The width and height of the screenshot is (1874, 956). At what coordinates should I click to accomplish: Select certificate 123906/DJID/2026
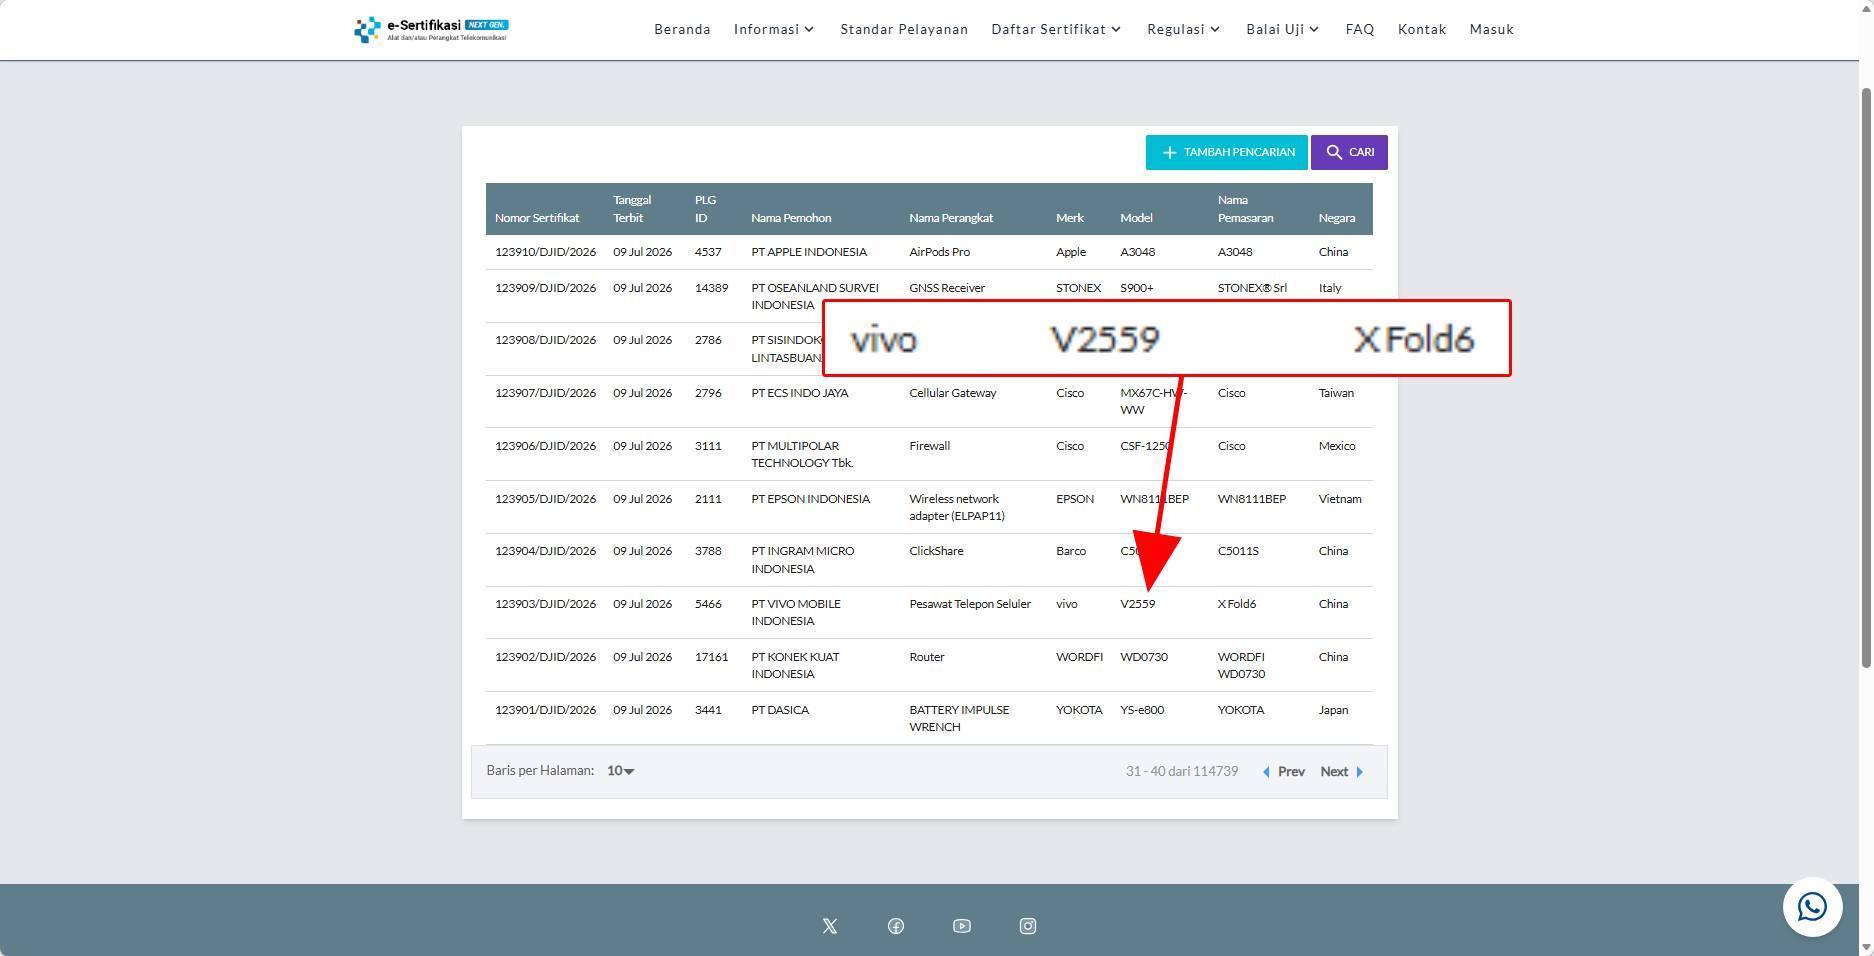pos(545,446)
